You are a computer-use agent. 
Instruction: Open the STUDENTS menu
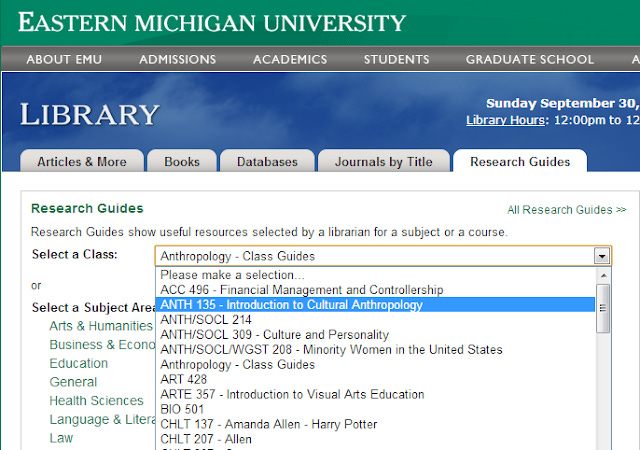click(x=396, y=60)
